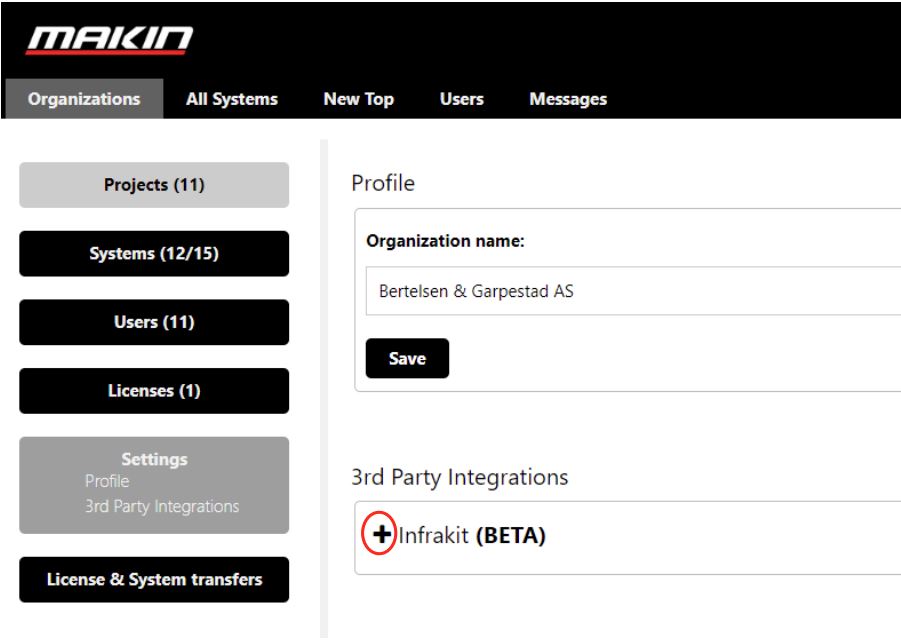Open Systems (12/15) section
This screenshot has height=641, width=901.
pyautogui.click(x=154, y=253)
